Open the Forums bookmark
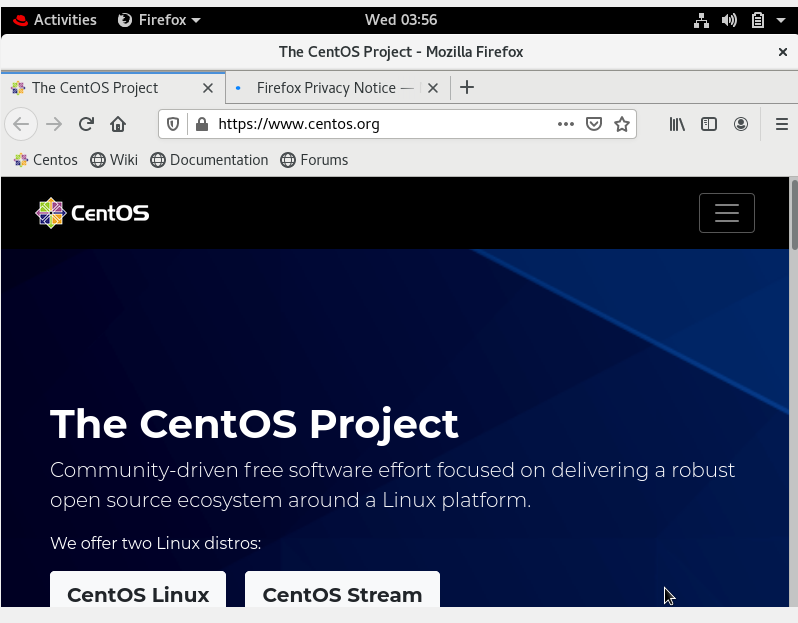 click(314, 160)
